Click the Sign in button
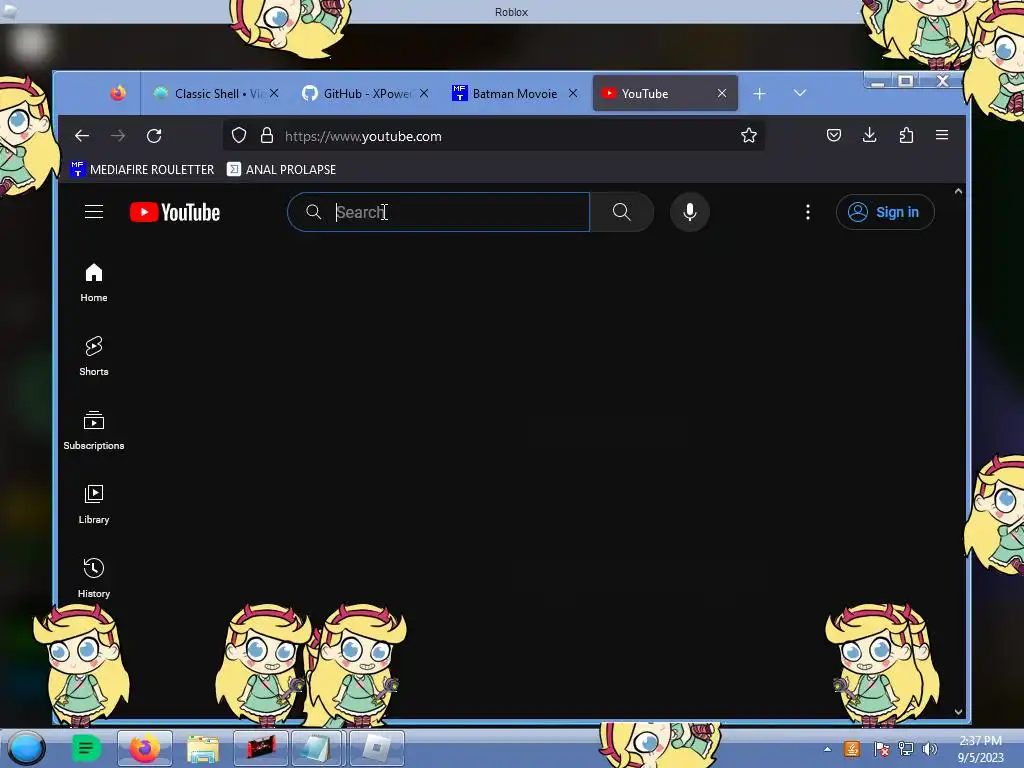 point(885,212)
